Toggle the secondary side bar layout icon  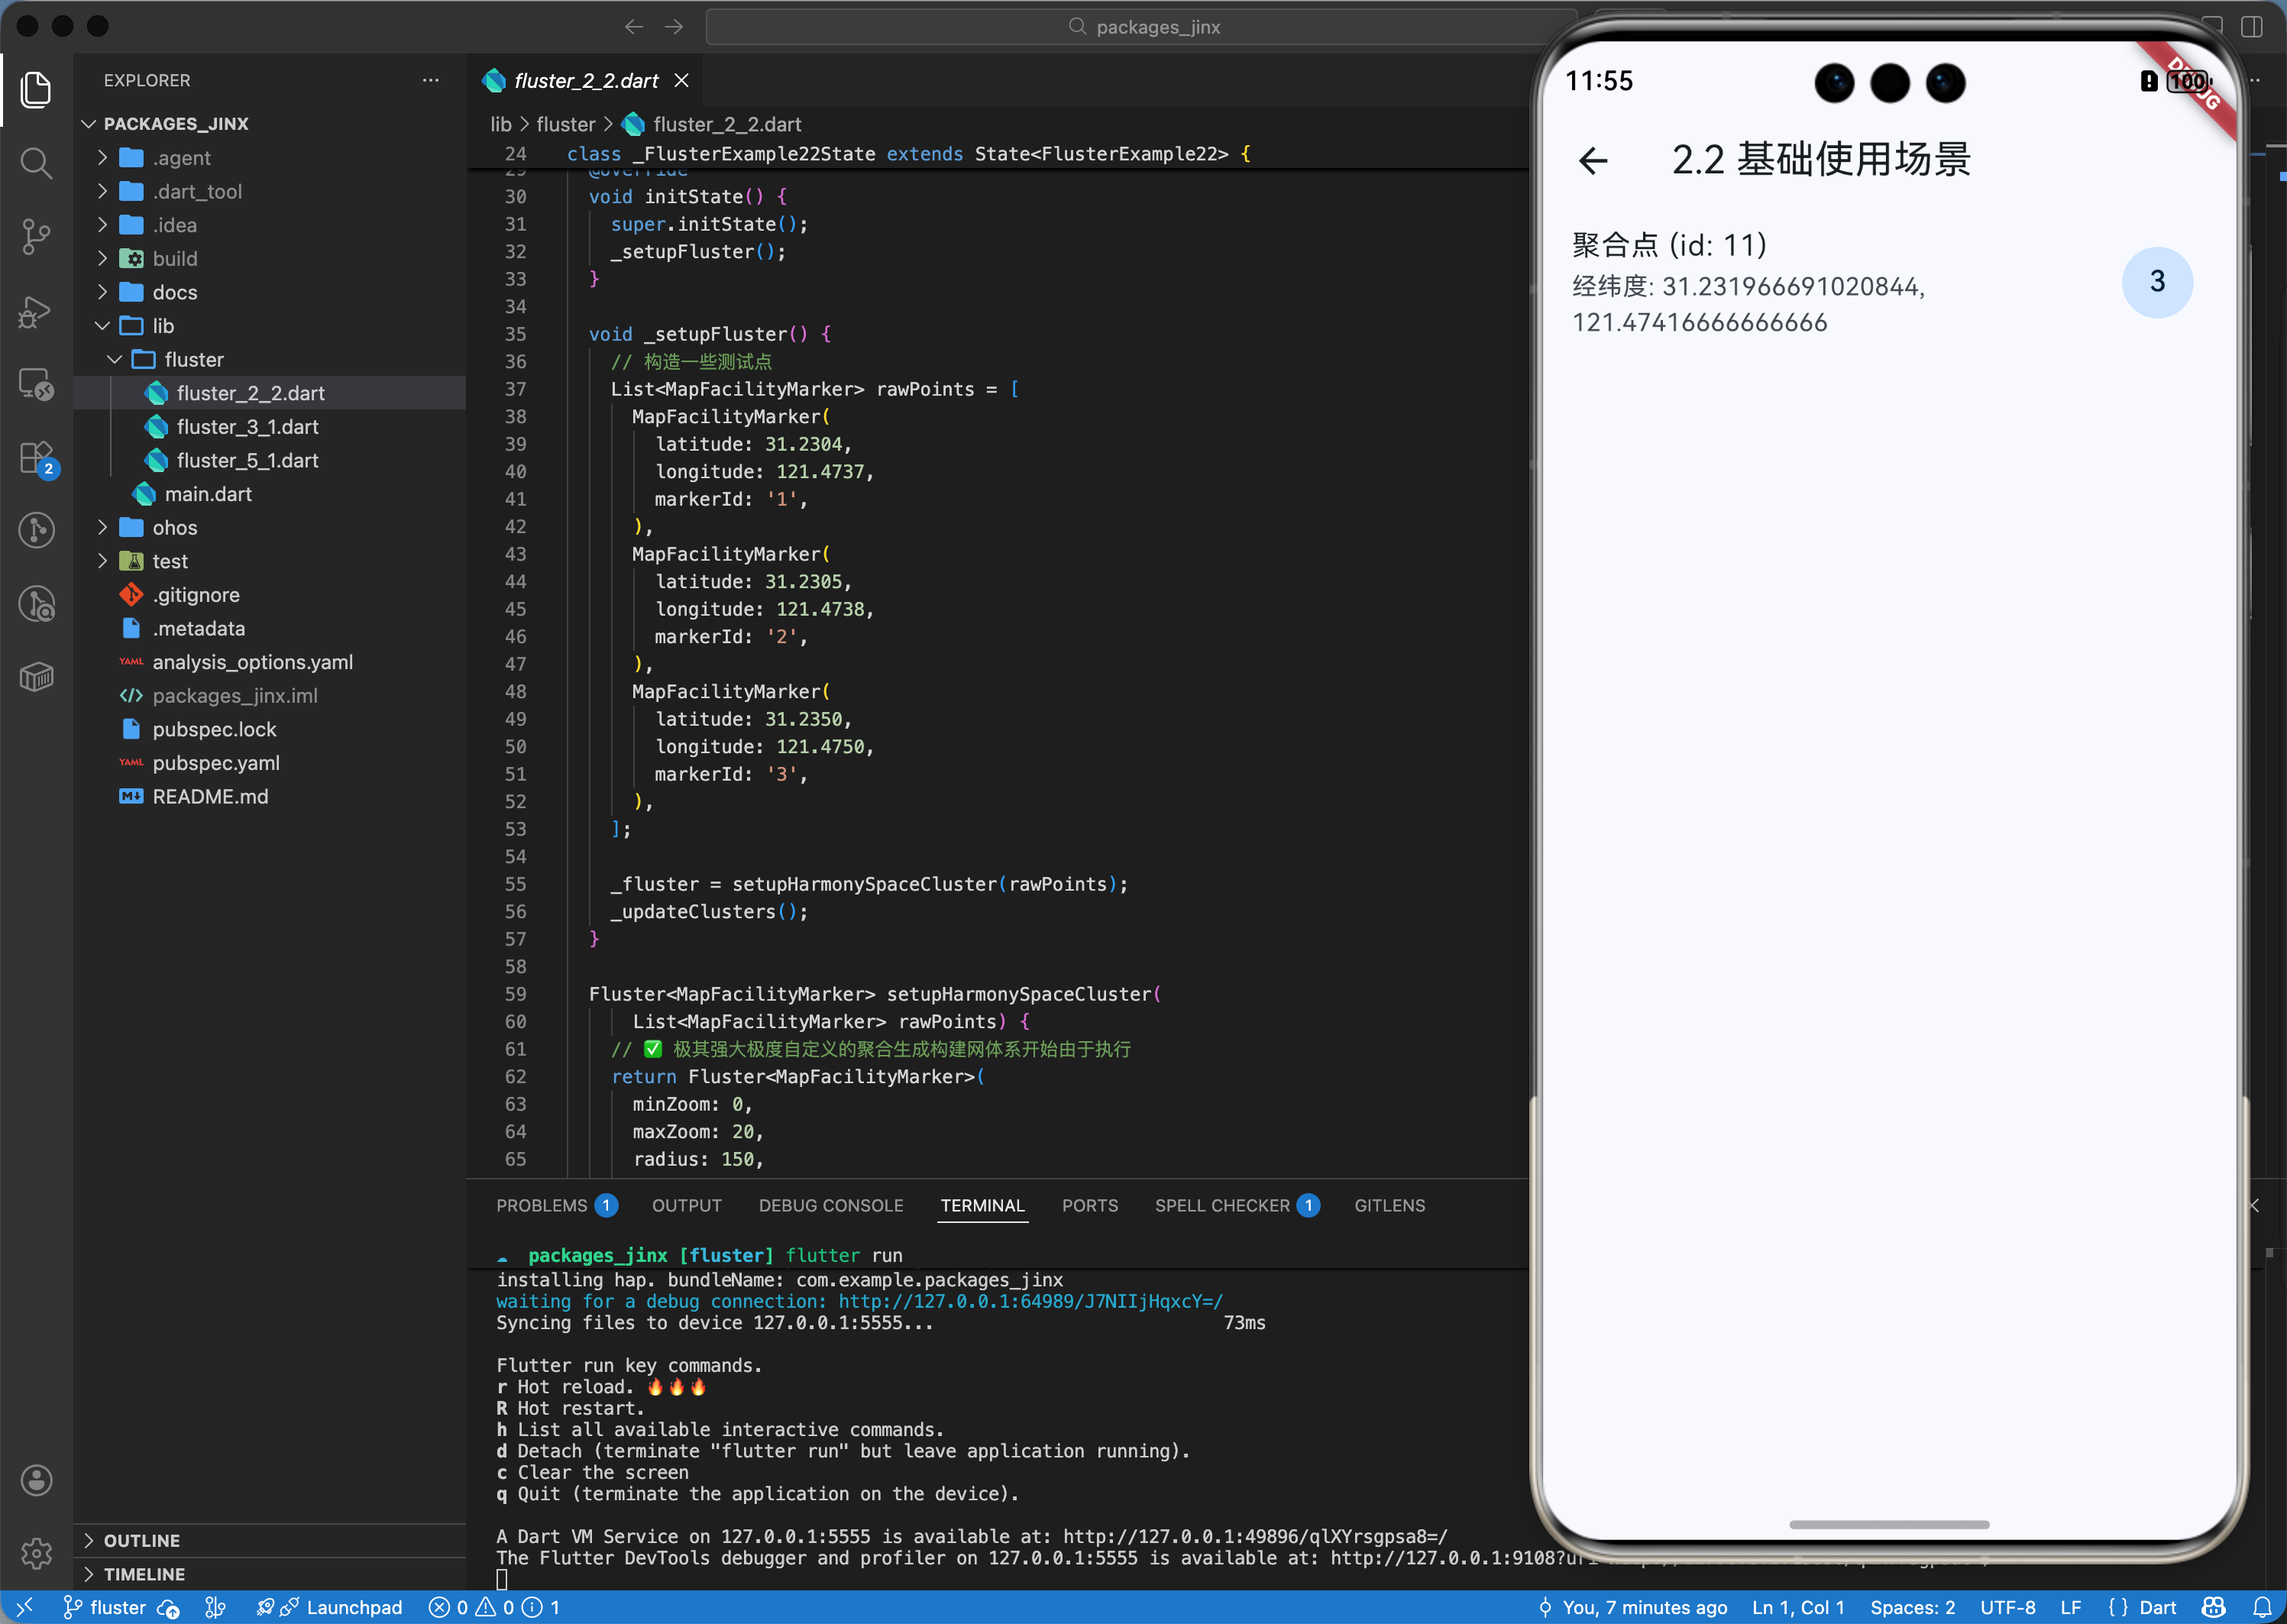2251,27
